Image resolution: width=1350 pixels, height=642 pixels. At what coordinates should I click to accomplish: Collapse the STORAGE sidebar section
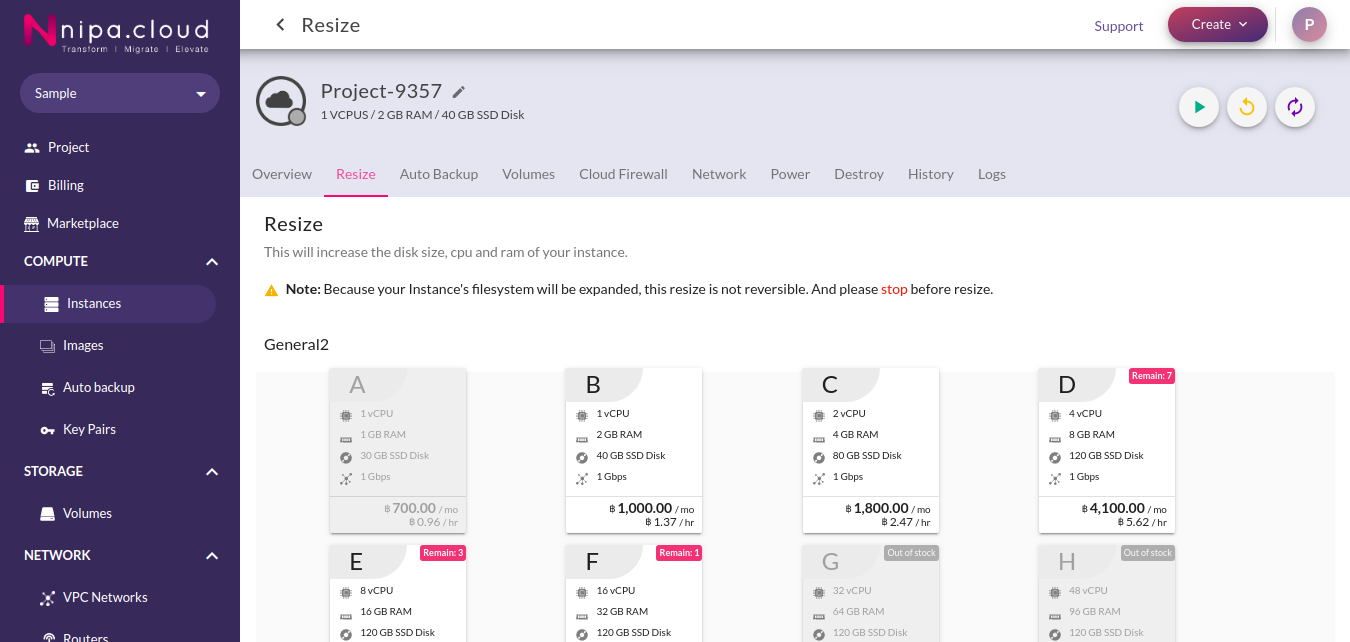click(212, 471)
